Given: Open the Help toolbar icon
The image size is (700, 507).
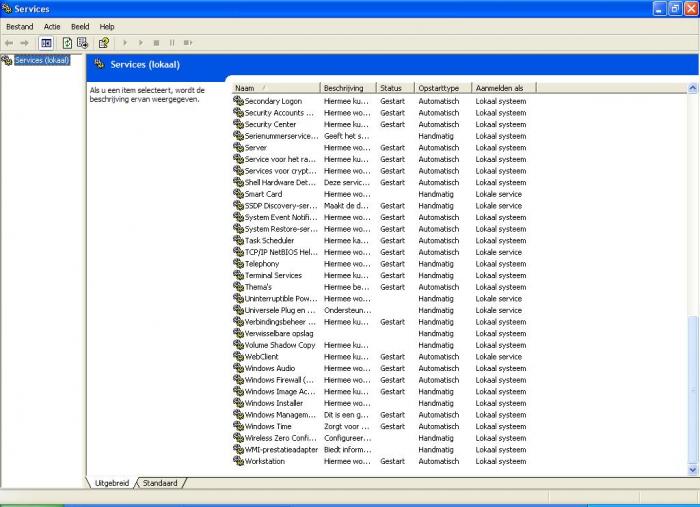Looking at the screenshot, I should click(x=104, y=43).
